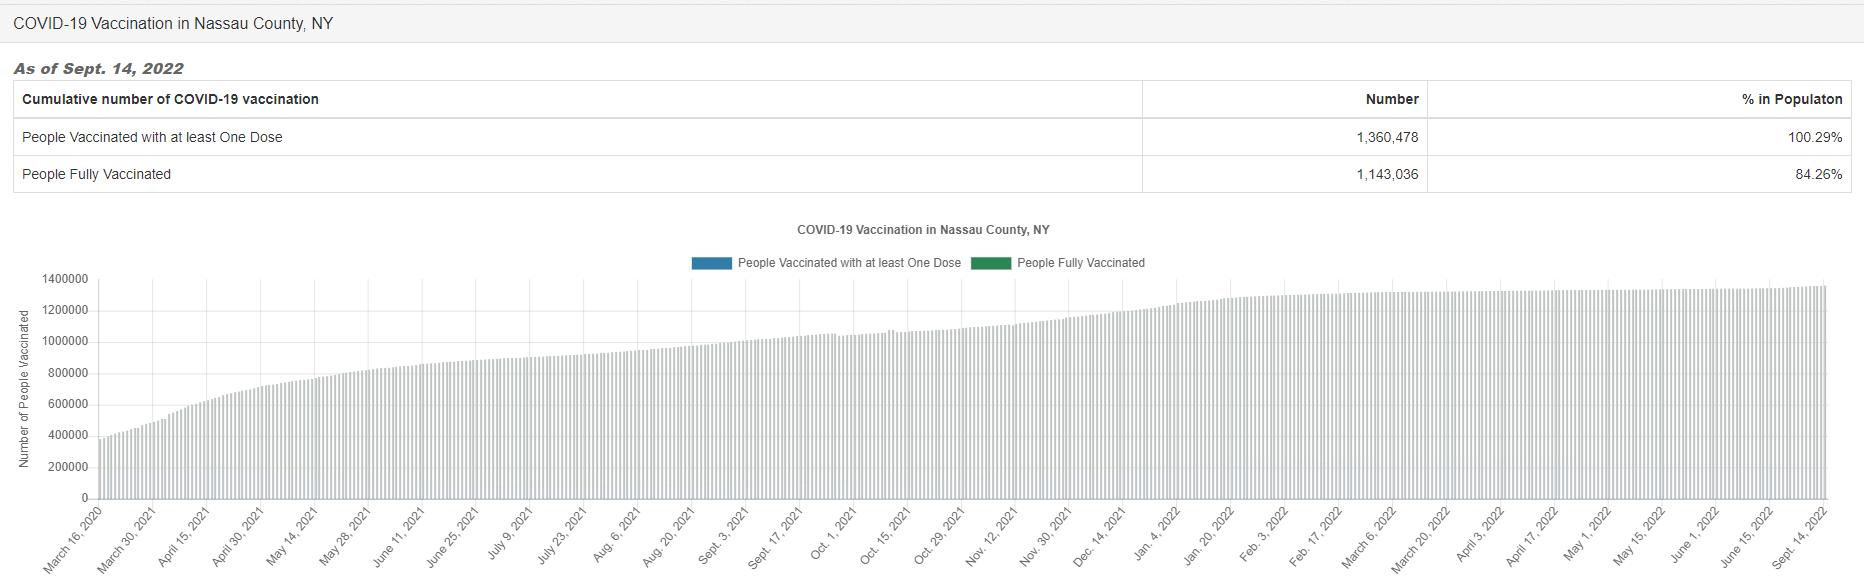Toggle the blue At Least One Dose legend swatch
1864x588 pixels.
tap(711, 263)
